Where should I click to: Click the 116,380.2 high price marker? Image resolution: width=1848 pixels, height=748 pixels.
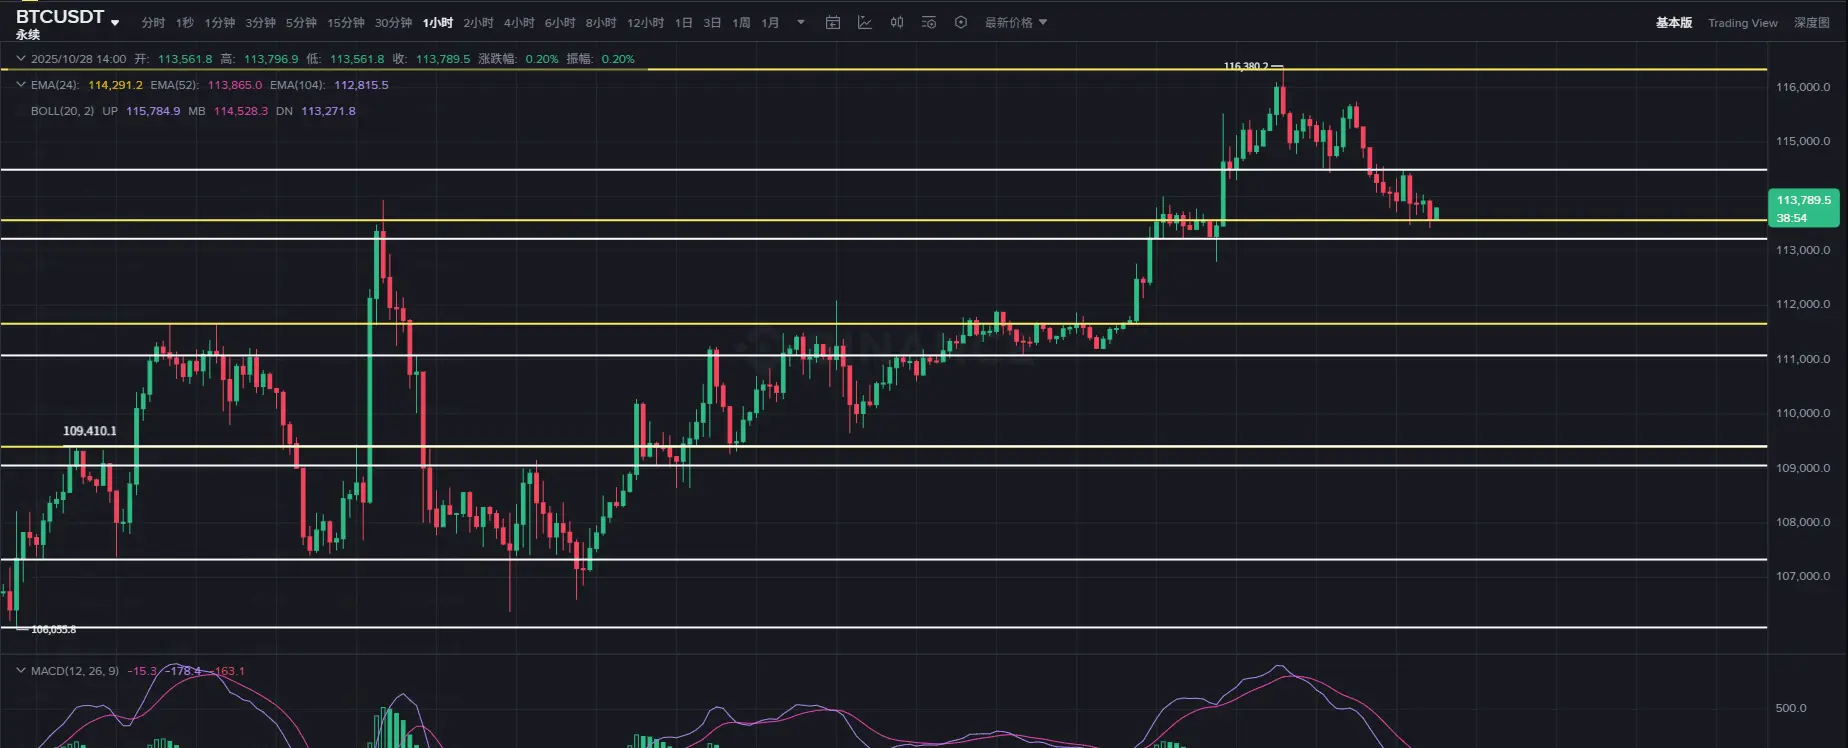pos(1246,66)
